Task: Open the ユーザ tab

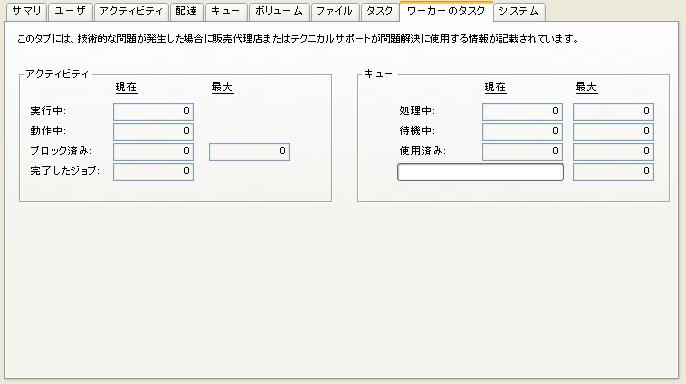Action: [x=70, y=11]
